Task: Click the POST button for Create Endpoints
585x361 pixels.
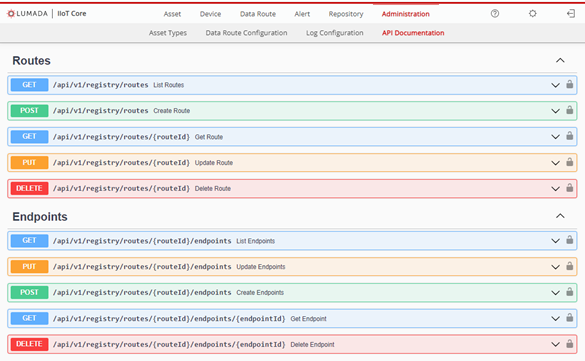Action: click(29, 292)
